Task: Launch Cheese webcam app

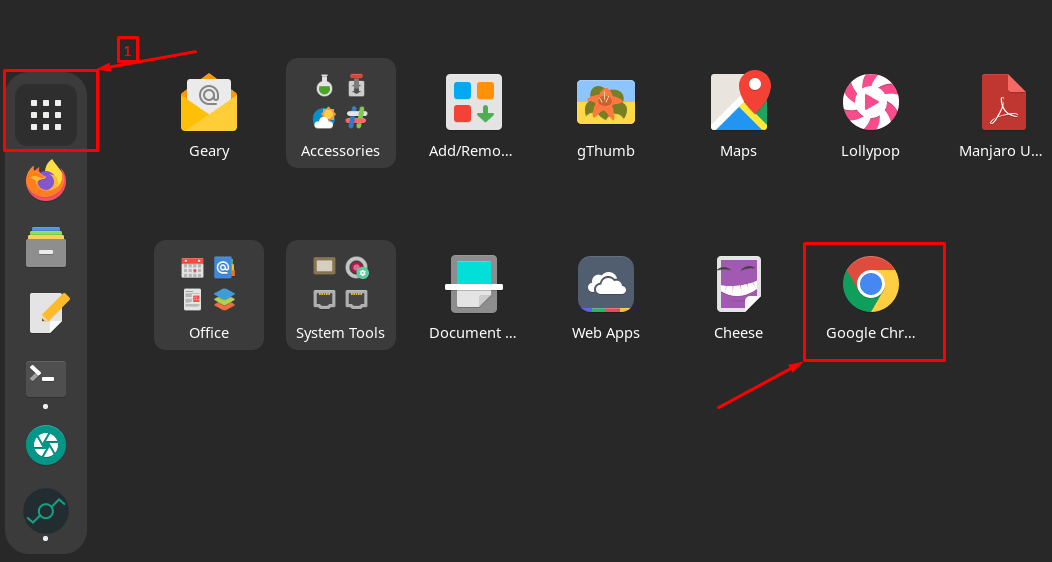Action: [x=738, y=284]
